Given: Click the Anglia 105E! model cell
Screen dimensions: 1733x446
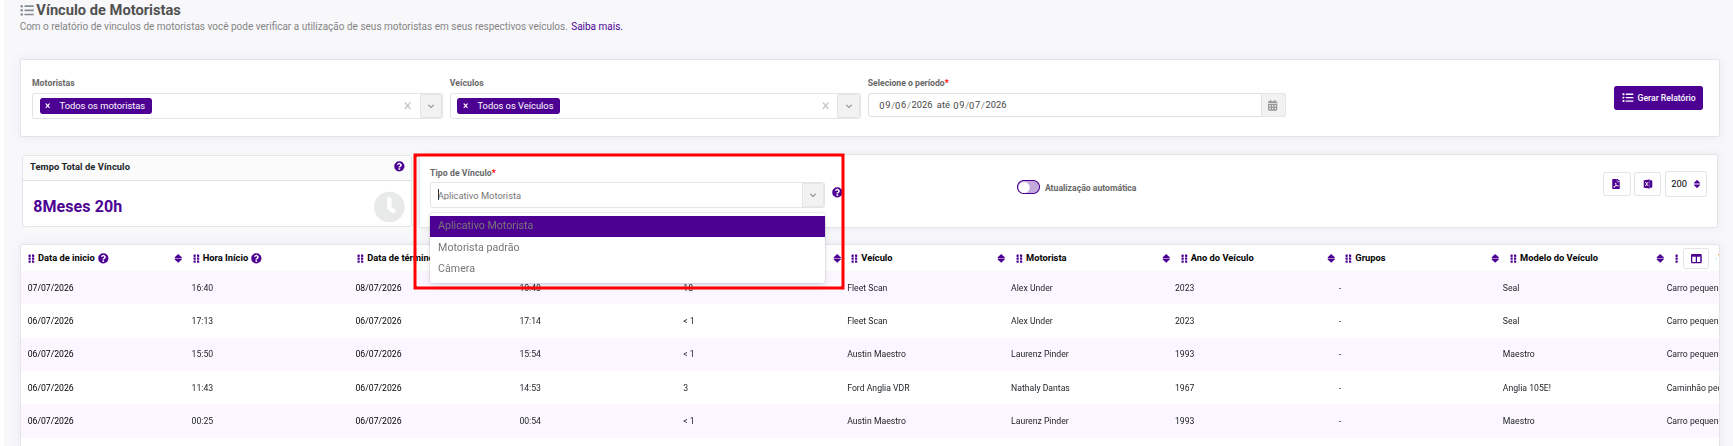Looking at the screenshot, I should [x=1526, y=388].
